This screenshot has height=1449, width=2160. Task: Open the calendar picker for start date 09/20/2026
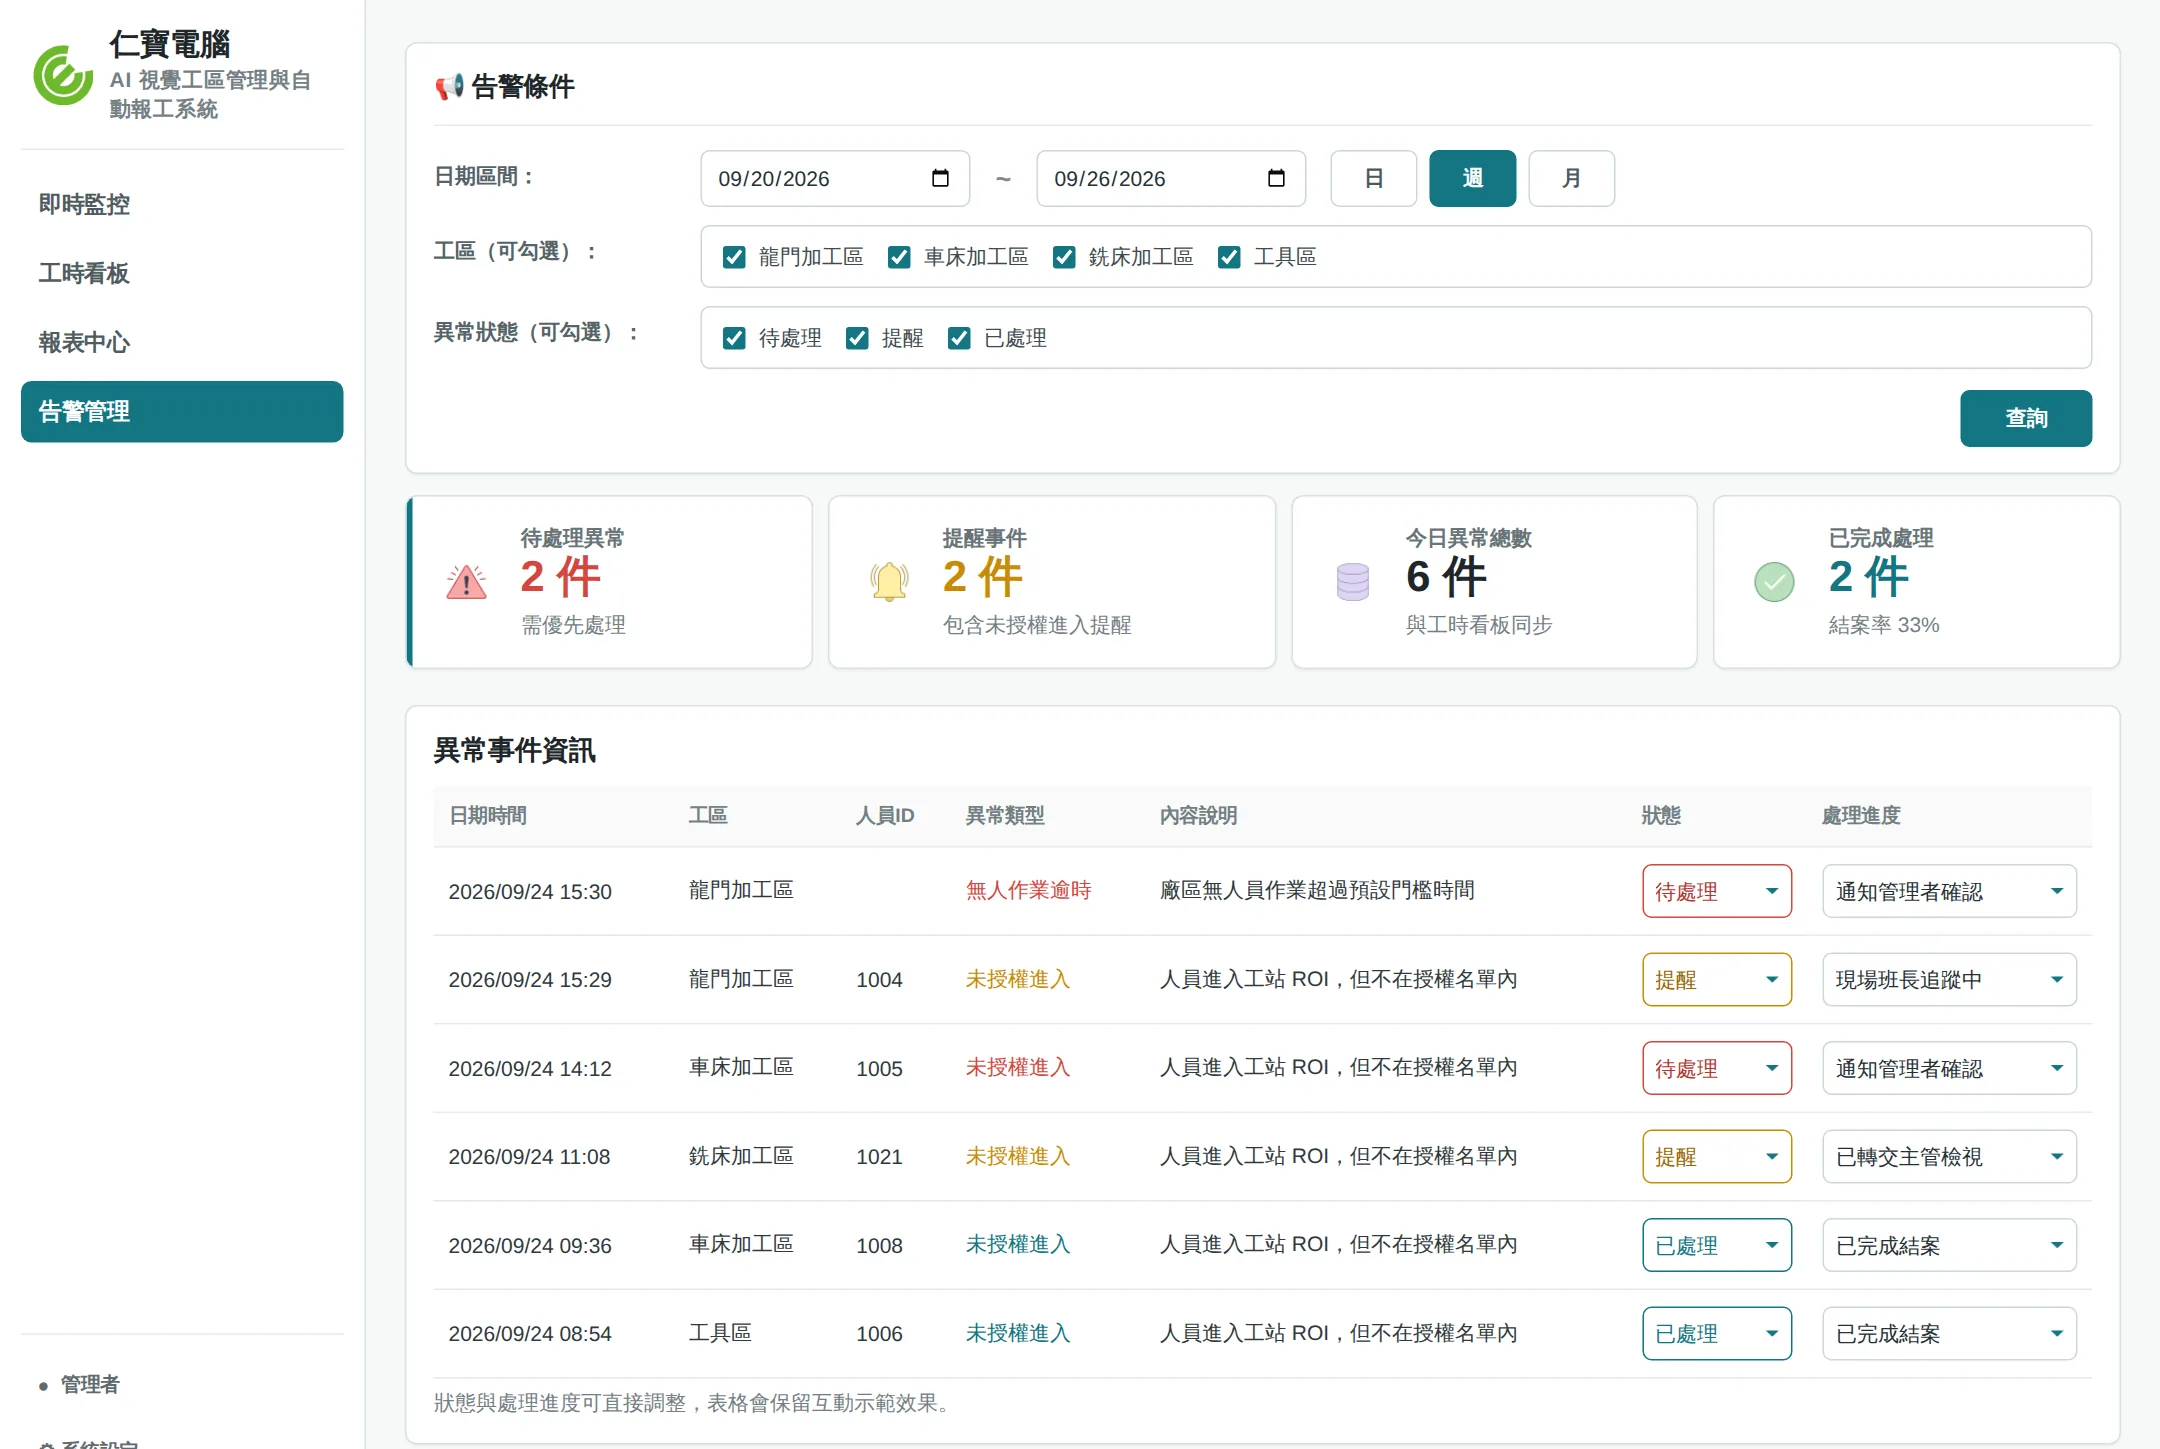point(940,178)
